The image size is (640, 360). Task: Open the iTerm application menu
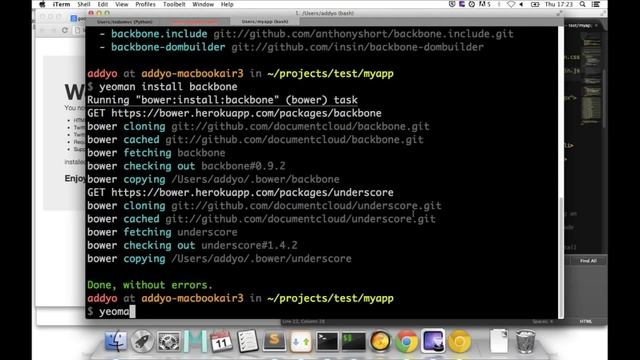[61, 4]
